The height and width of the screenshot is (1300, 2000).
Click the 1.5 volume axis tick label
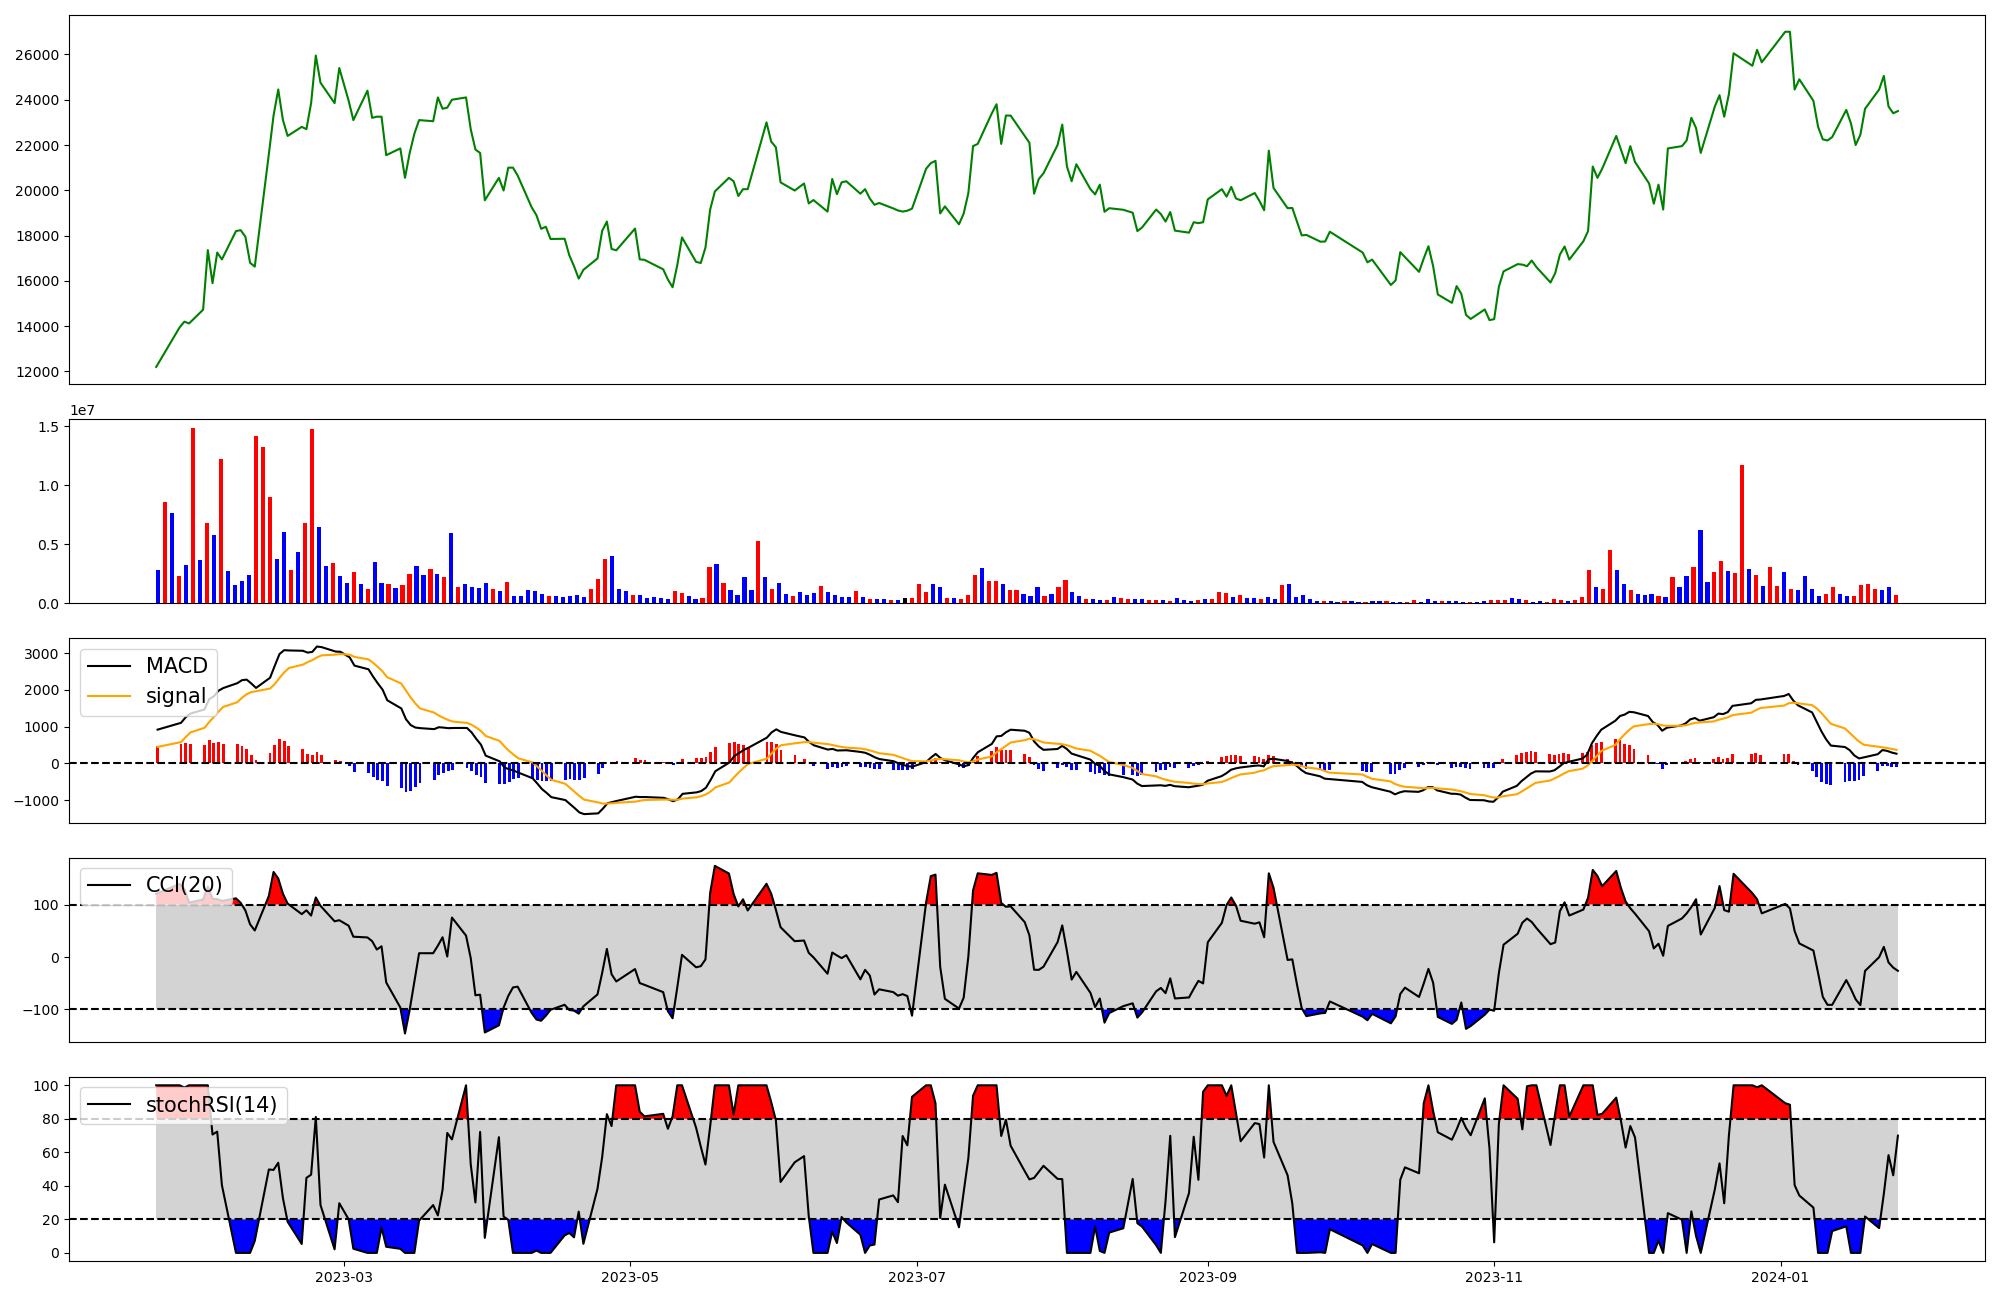click(50, 427)
